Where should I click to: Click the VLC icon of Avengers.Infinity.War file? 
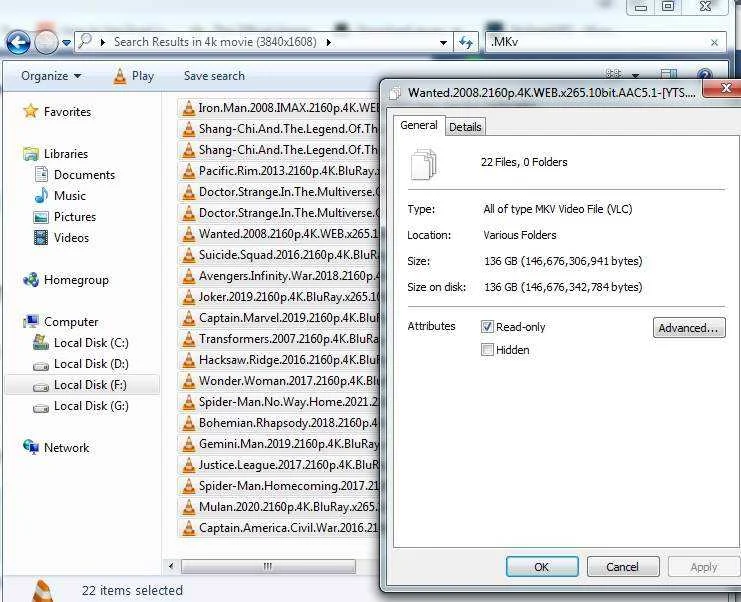pos(189,276)
